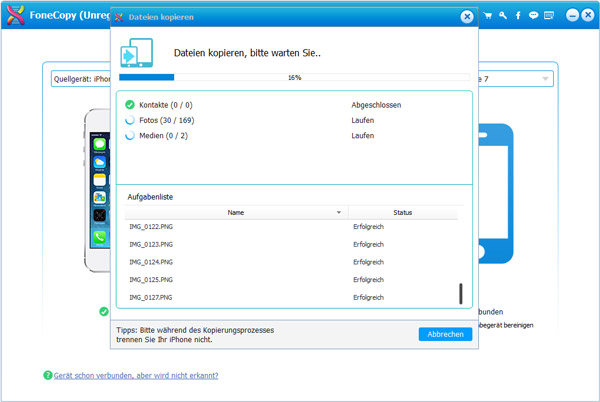Viewport: 600px width, 402px height.
Task: Click the feedback speech bubble icon
Action: (534, 16)
